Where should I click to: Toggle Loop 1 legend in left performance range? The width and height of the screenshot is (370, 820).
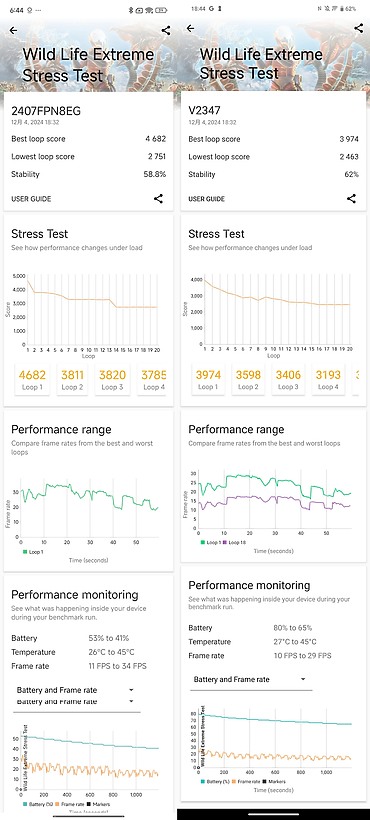click(x=32, y=552)
